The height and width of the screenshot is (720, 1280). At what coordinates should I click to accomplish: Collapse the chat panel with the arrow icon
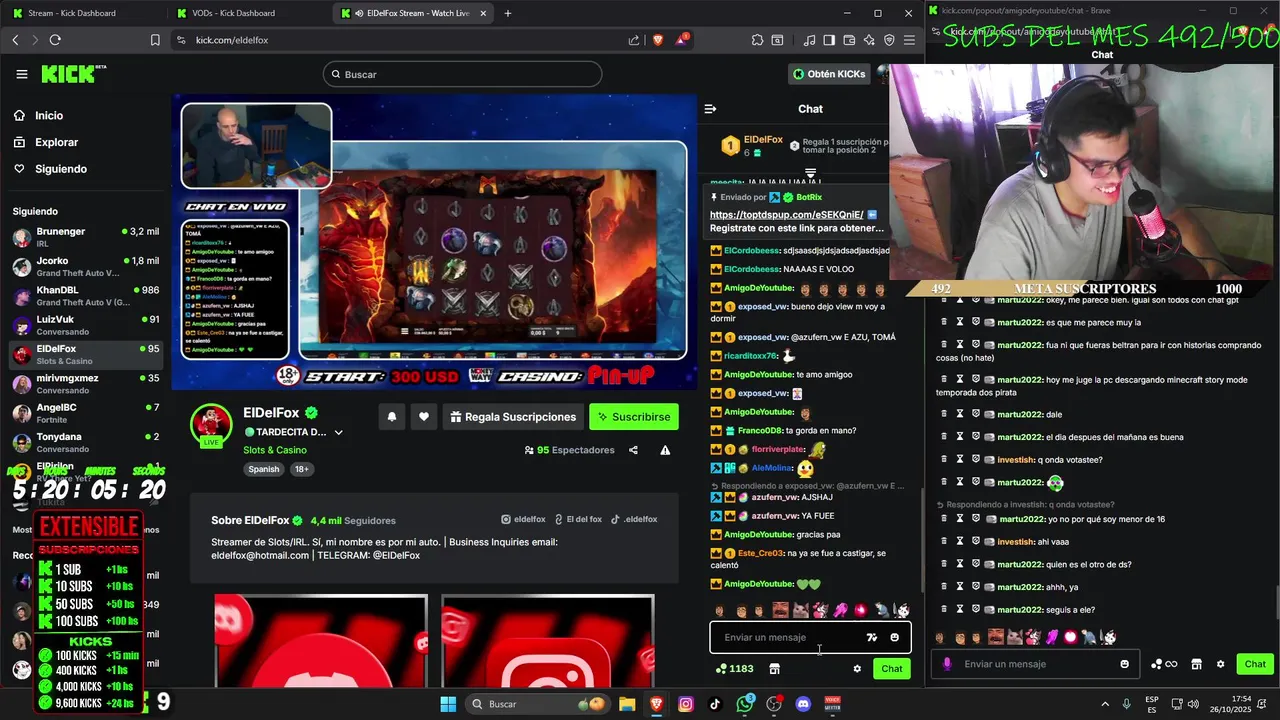[710, 109]
